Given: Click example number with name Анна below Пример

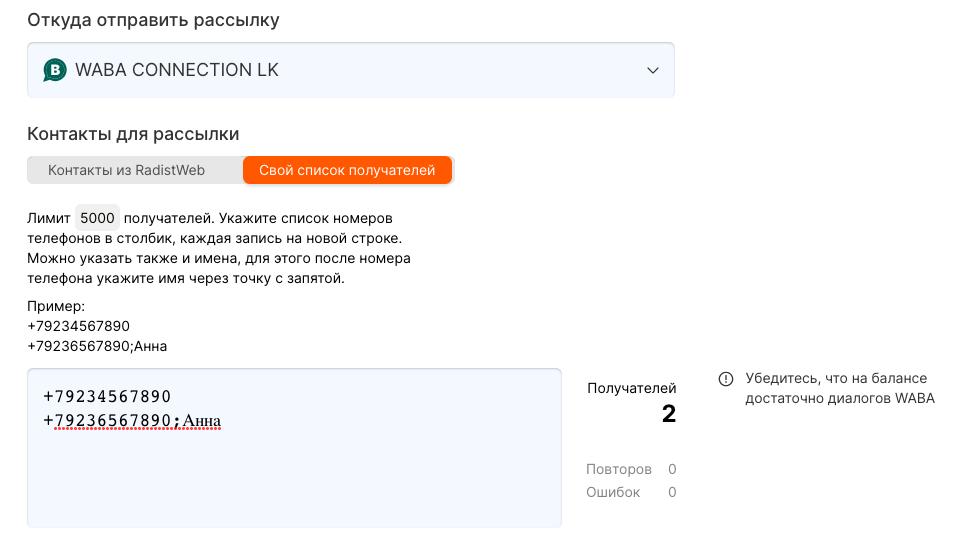Looking at the screenshot, I should click(x=97, y=346).
